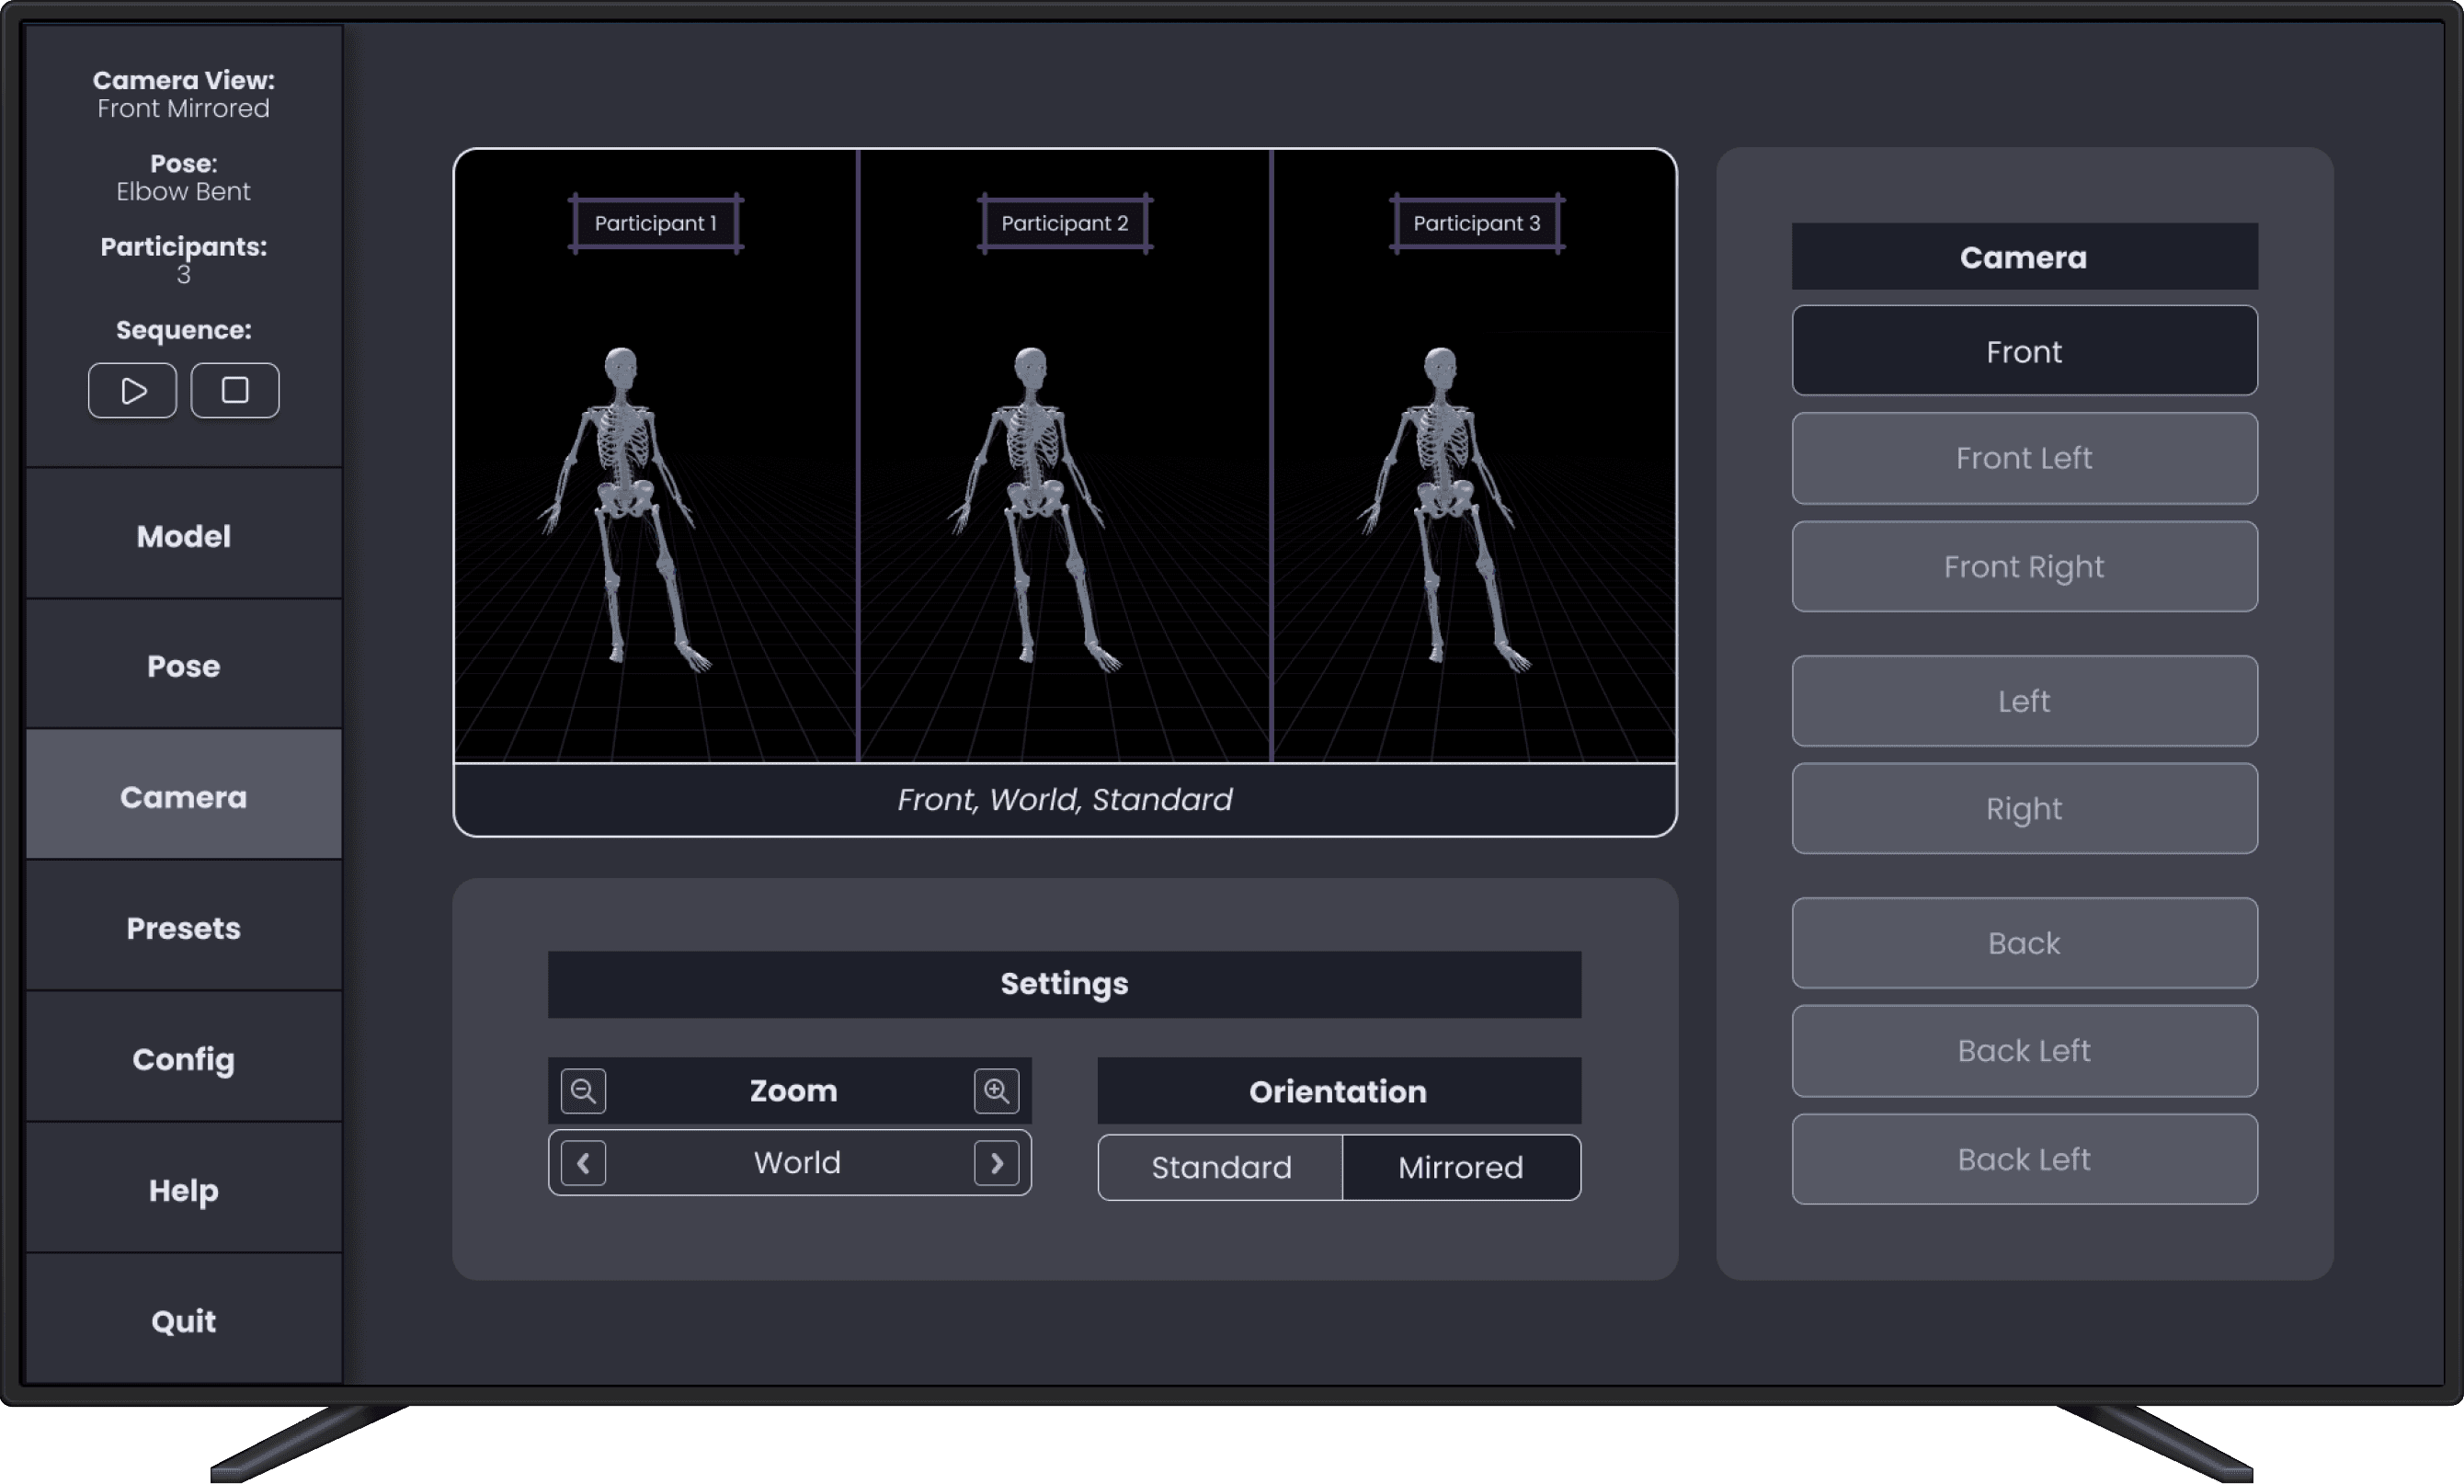This screenshot has width=2464, height=1484.
Task: Switch to the Back camera view
Action: 2023,943
